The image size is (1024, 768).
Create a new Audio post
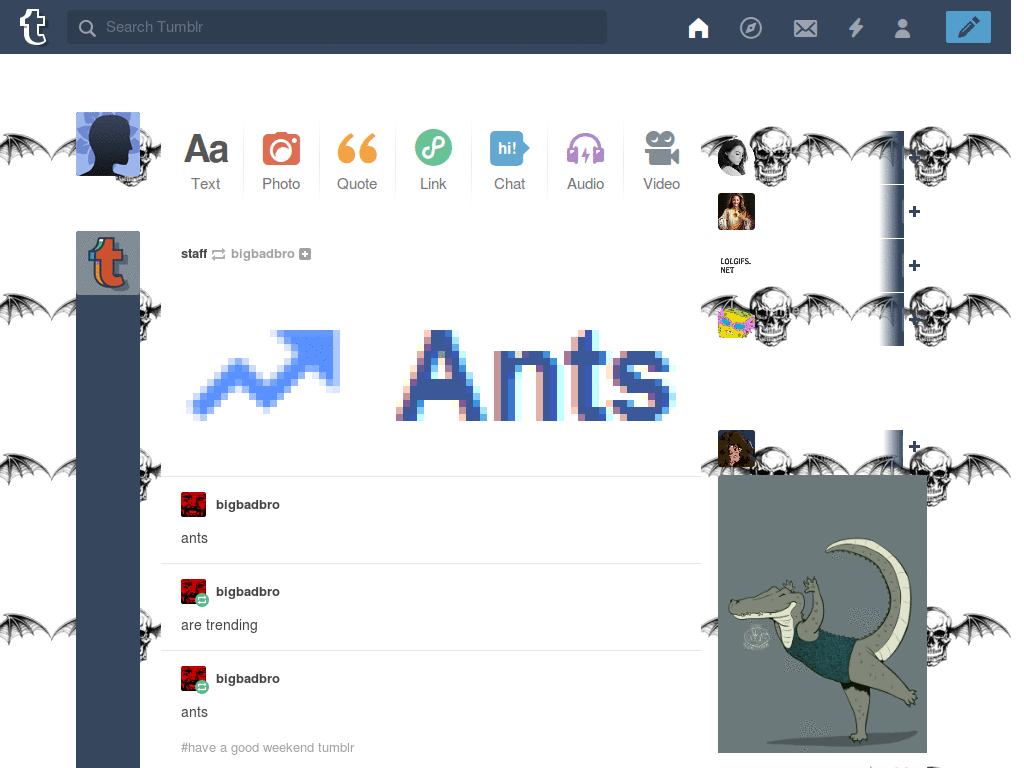click(x=585, y=161)
